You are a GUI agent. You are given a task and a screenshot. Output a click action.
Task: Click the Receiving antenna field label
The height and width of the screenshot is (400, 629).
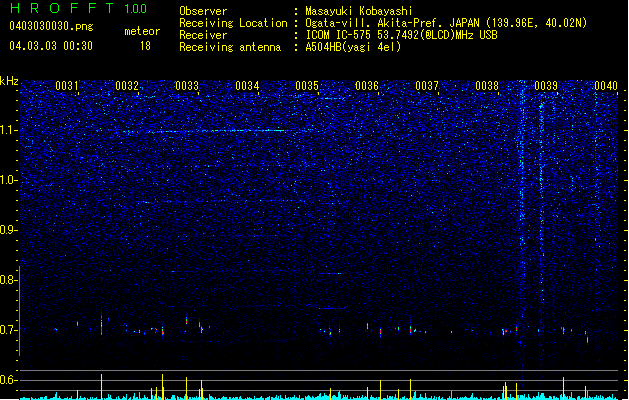[230, 47]
